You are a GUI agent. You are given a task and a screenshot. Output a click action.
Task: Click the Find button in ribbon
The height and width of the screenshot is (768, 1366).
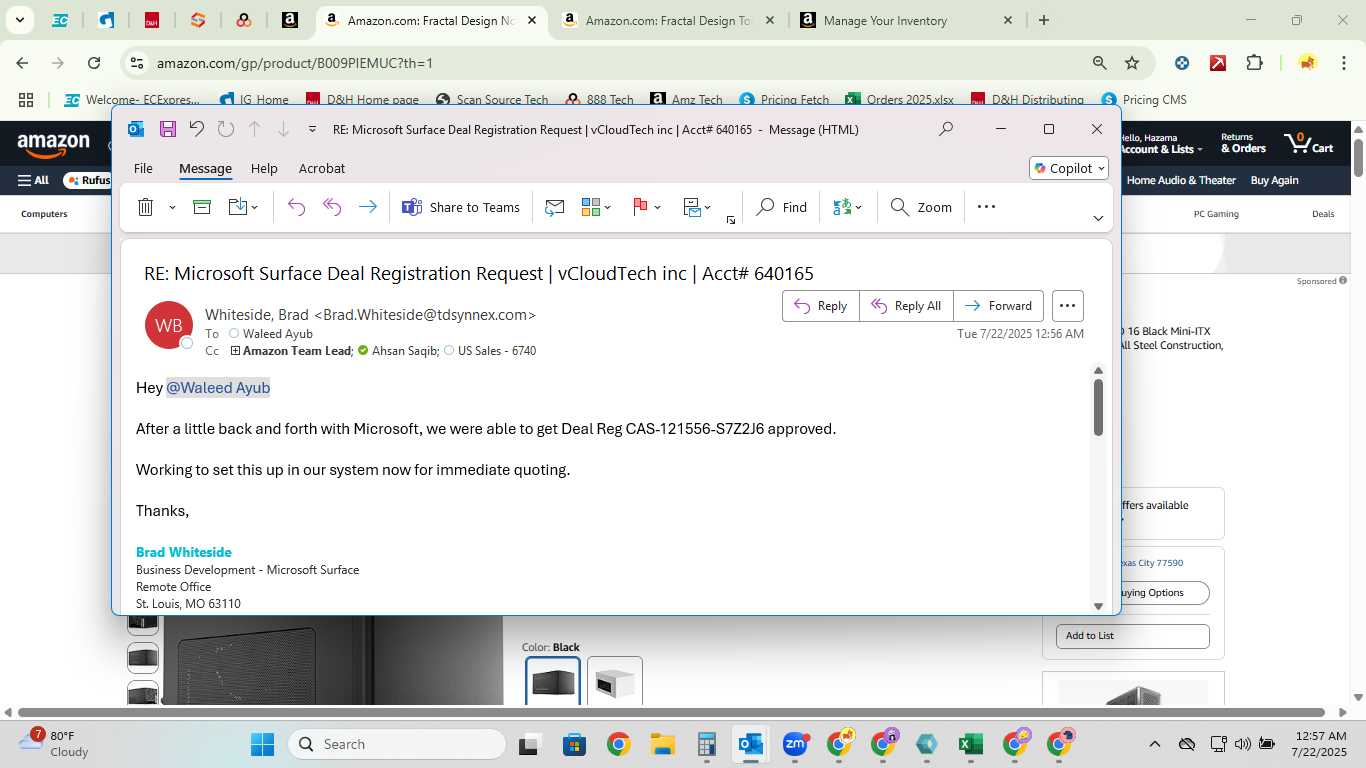[x=782, y=207]
